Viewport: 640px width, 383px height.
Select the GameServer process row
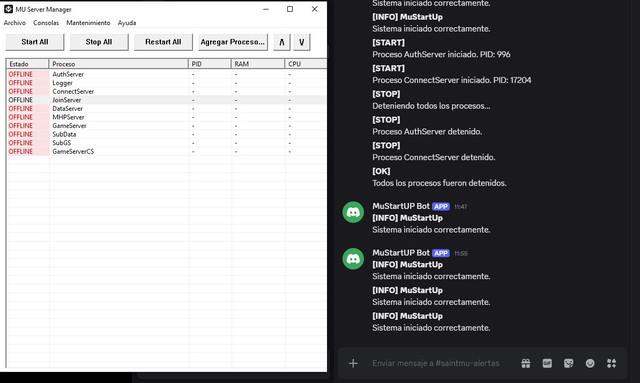pos(167,126)
